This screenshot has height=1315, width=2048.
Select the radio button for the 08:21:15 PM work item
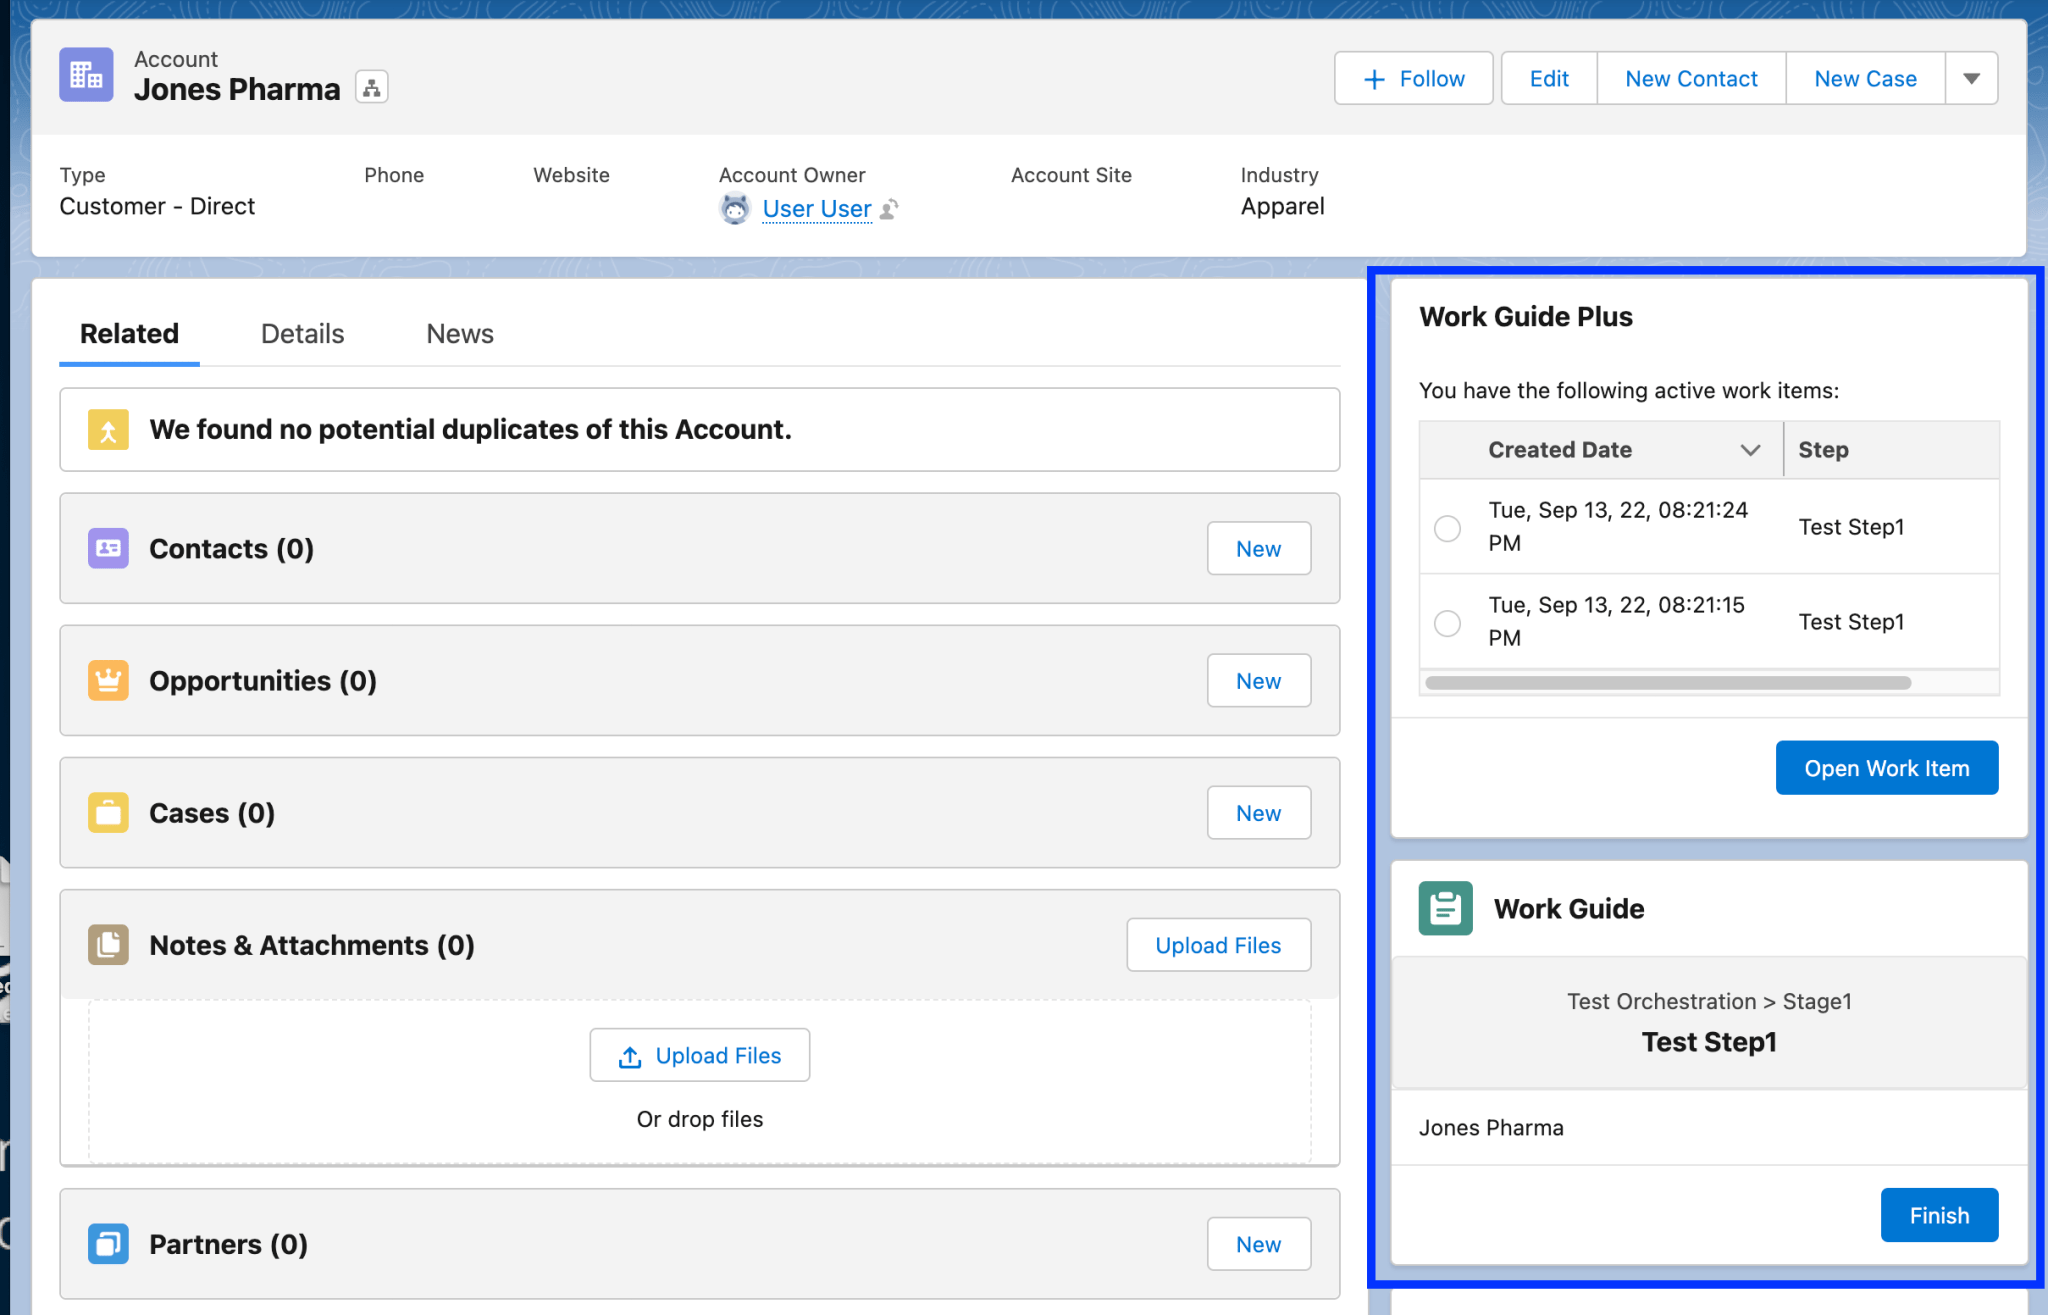click(x=1447, y=622)
